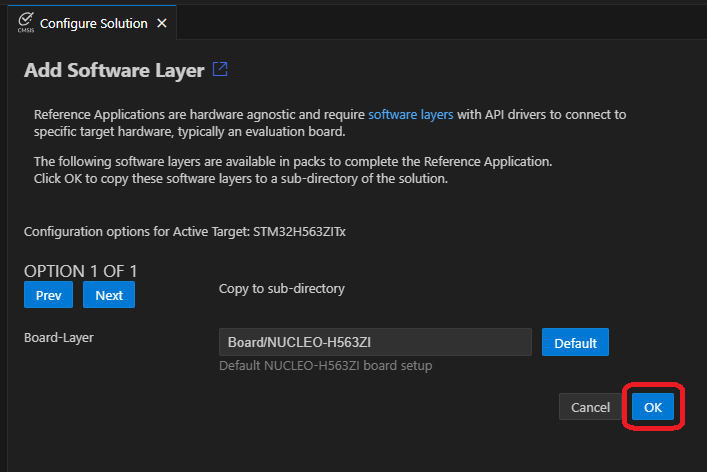Click the OPTION 1 OF 1 text
Screen dimensions: 707x472
80,271
